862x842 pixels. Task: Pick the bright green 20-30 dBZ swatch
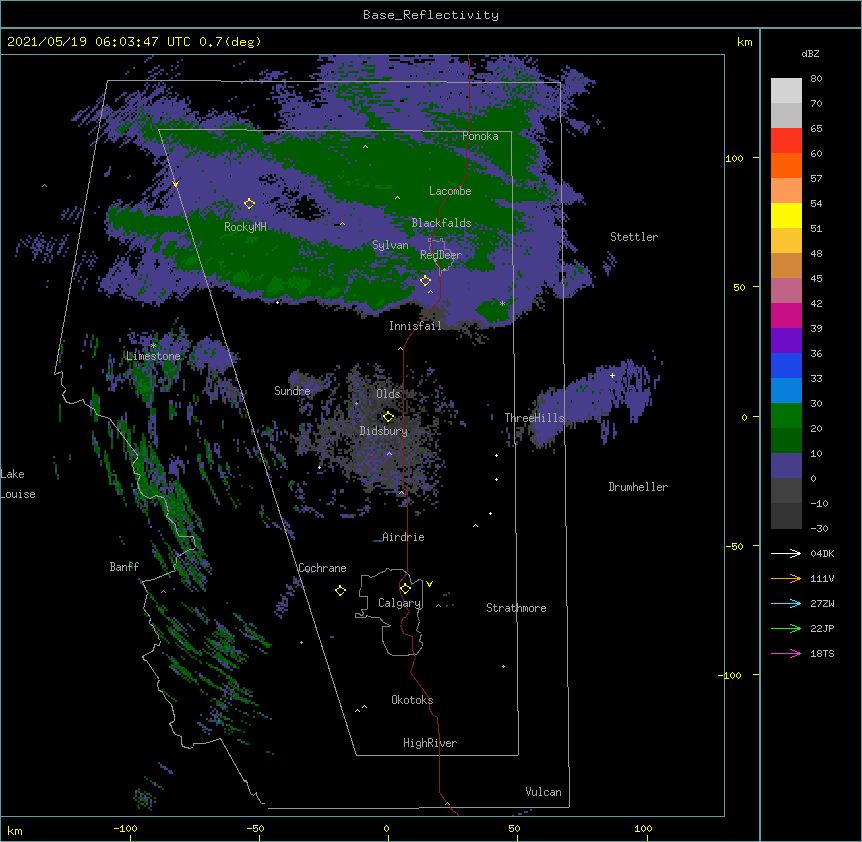tap(786, 416)
